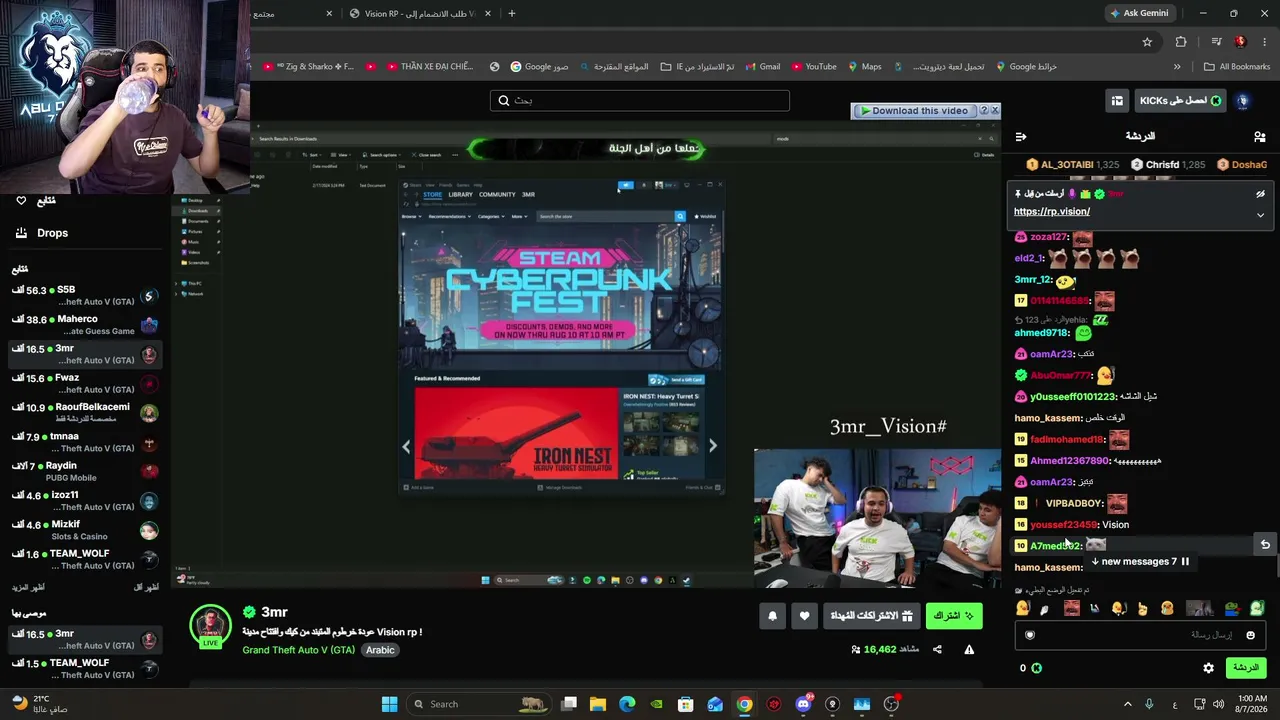Open Maps bookmark in bookmarks bar

[864, 67]
